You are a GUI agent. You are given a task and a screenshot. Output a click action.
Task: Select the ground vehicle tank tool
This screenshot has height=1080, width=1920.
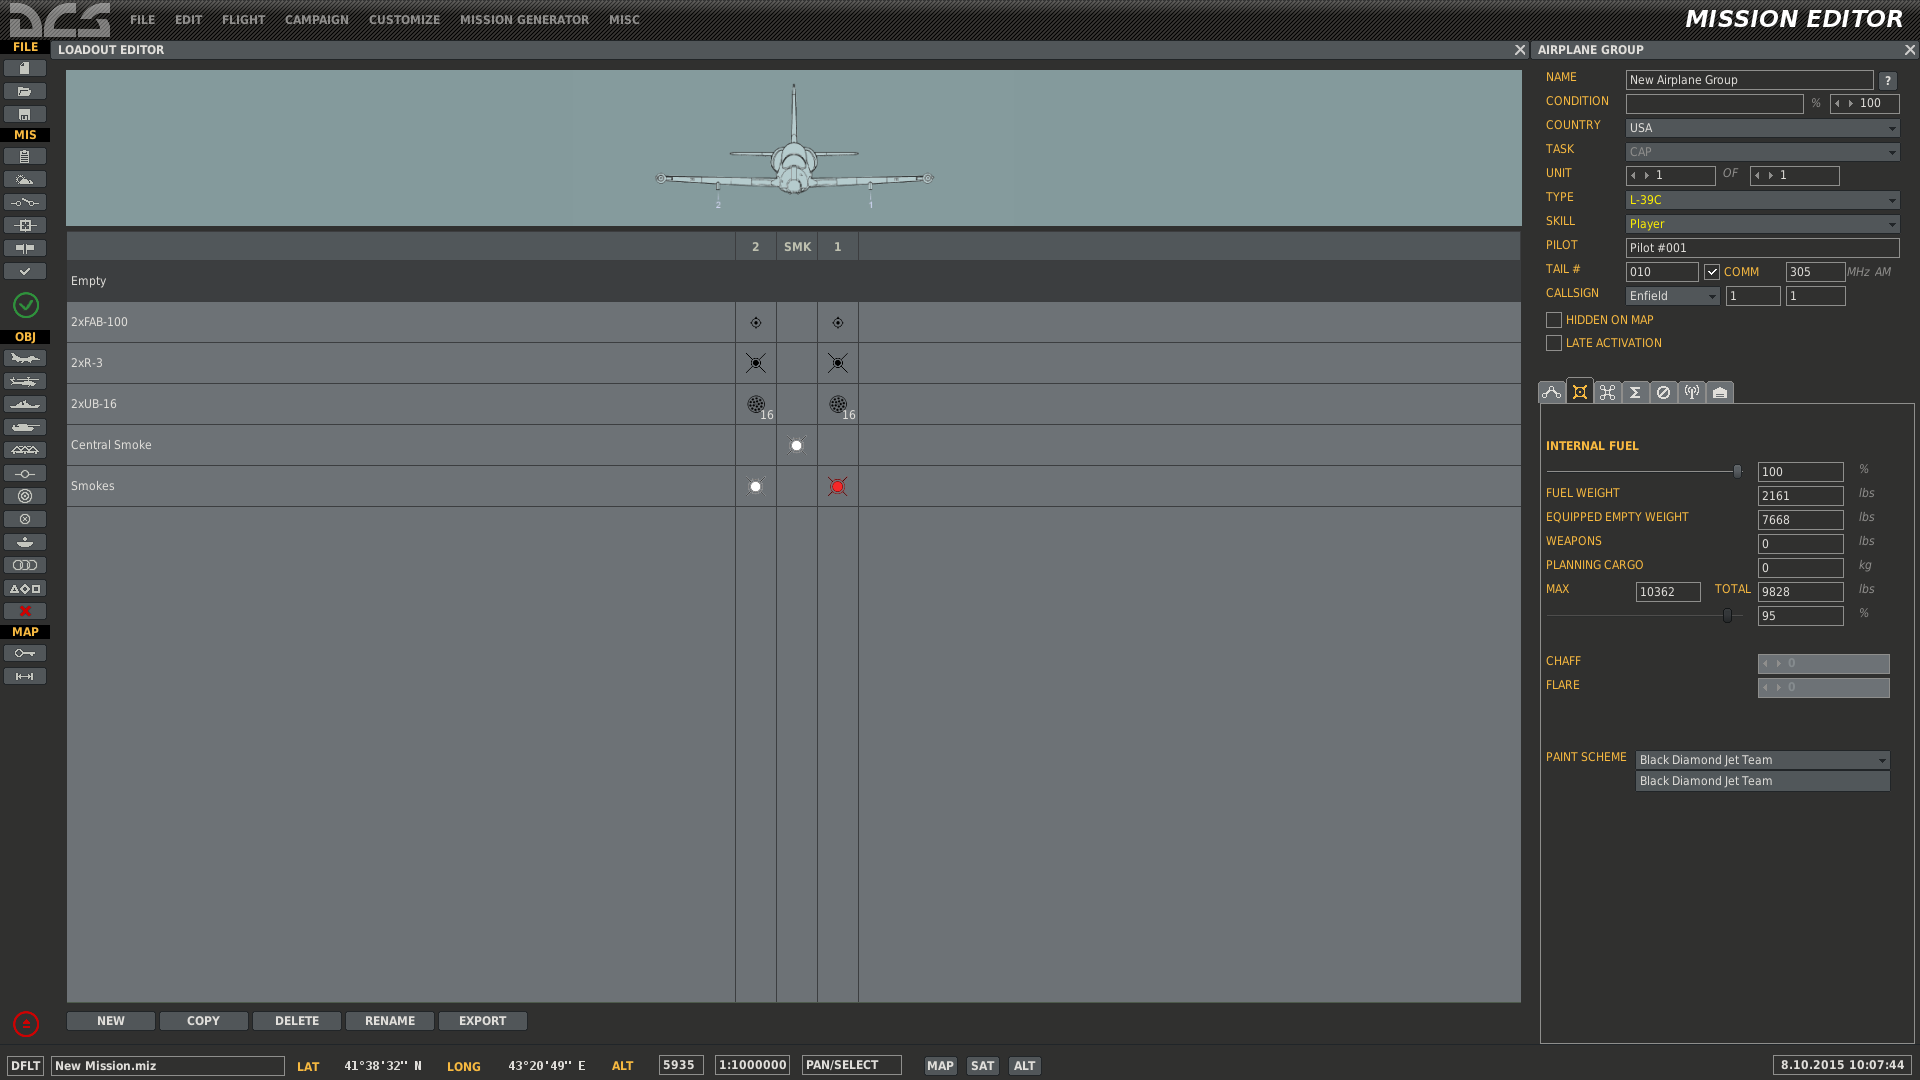(25, 427)
